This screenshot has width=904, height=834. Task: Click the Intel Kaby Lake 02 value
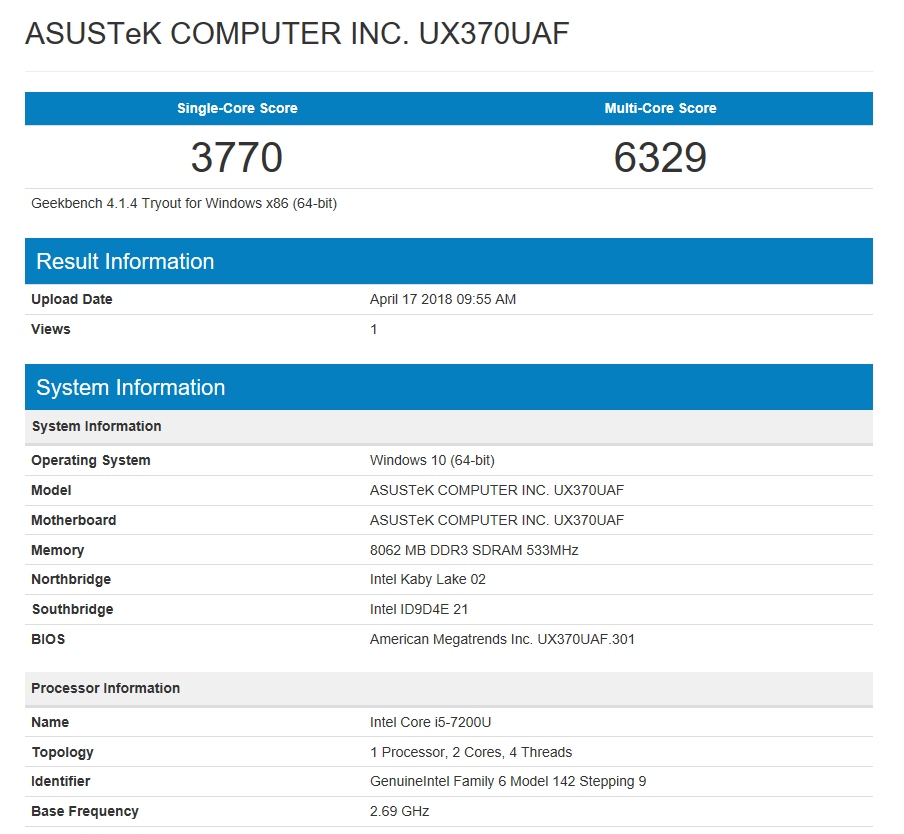pos(428,580)
